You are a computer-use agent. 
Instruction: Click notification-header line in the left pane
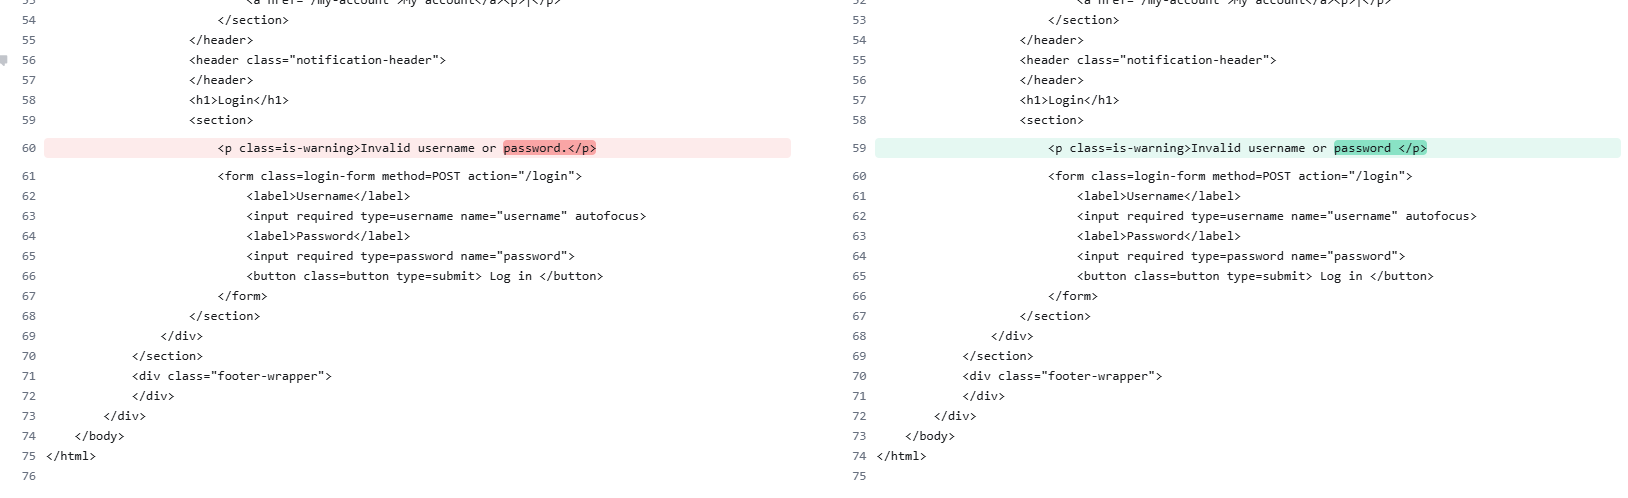pos(317,60)
